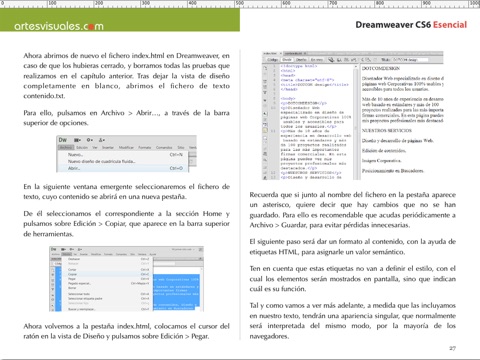Open the Formato menu in the Archivo menu screenshot

(145, 147)
